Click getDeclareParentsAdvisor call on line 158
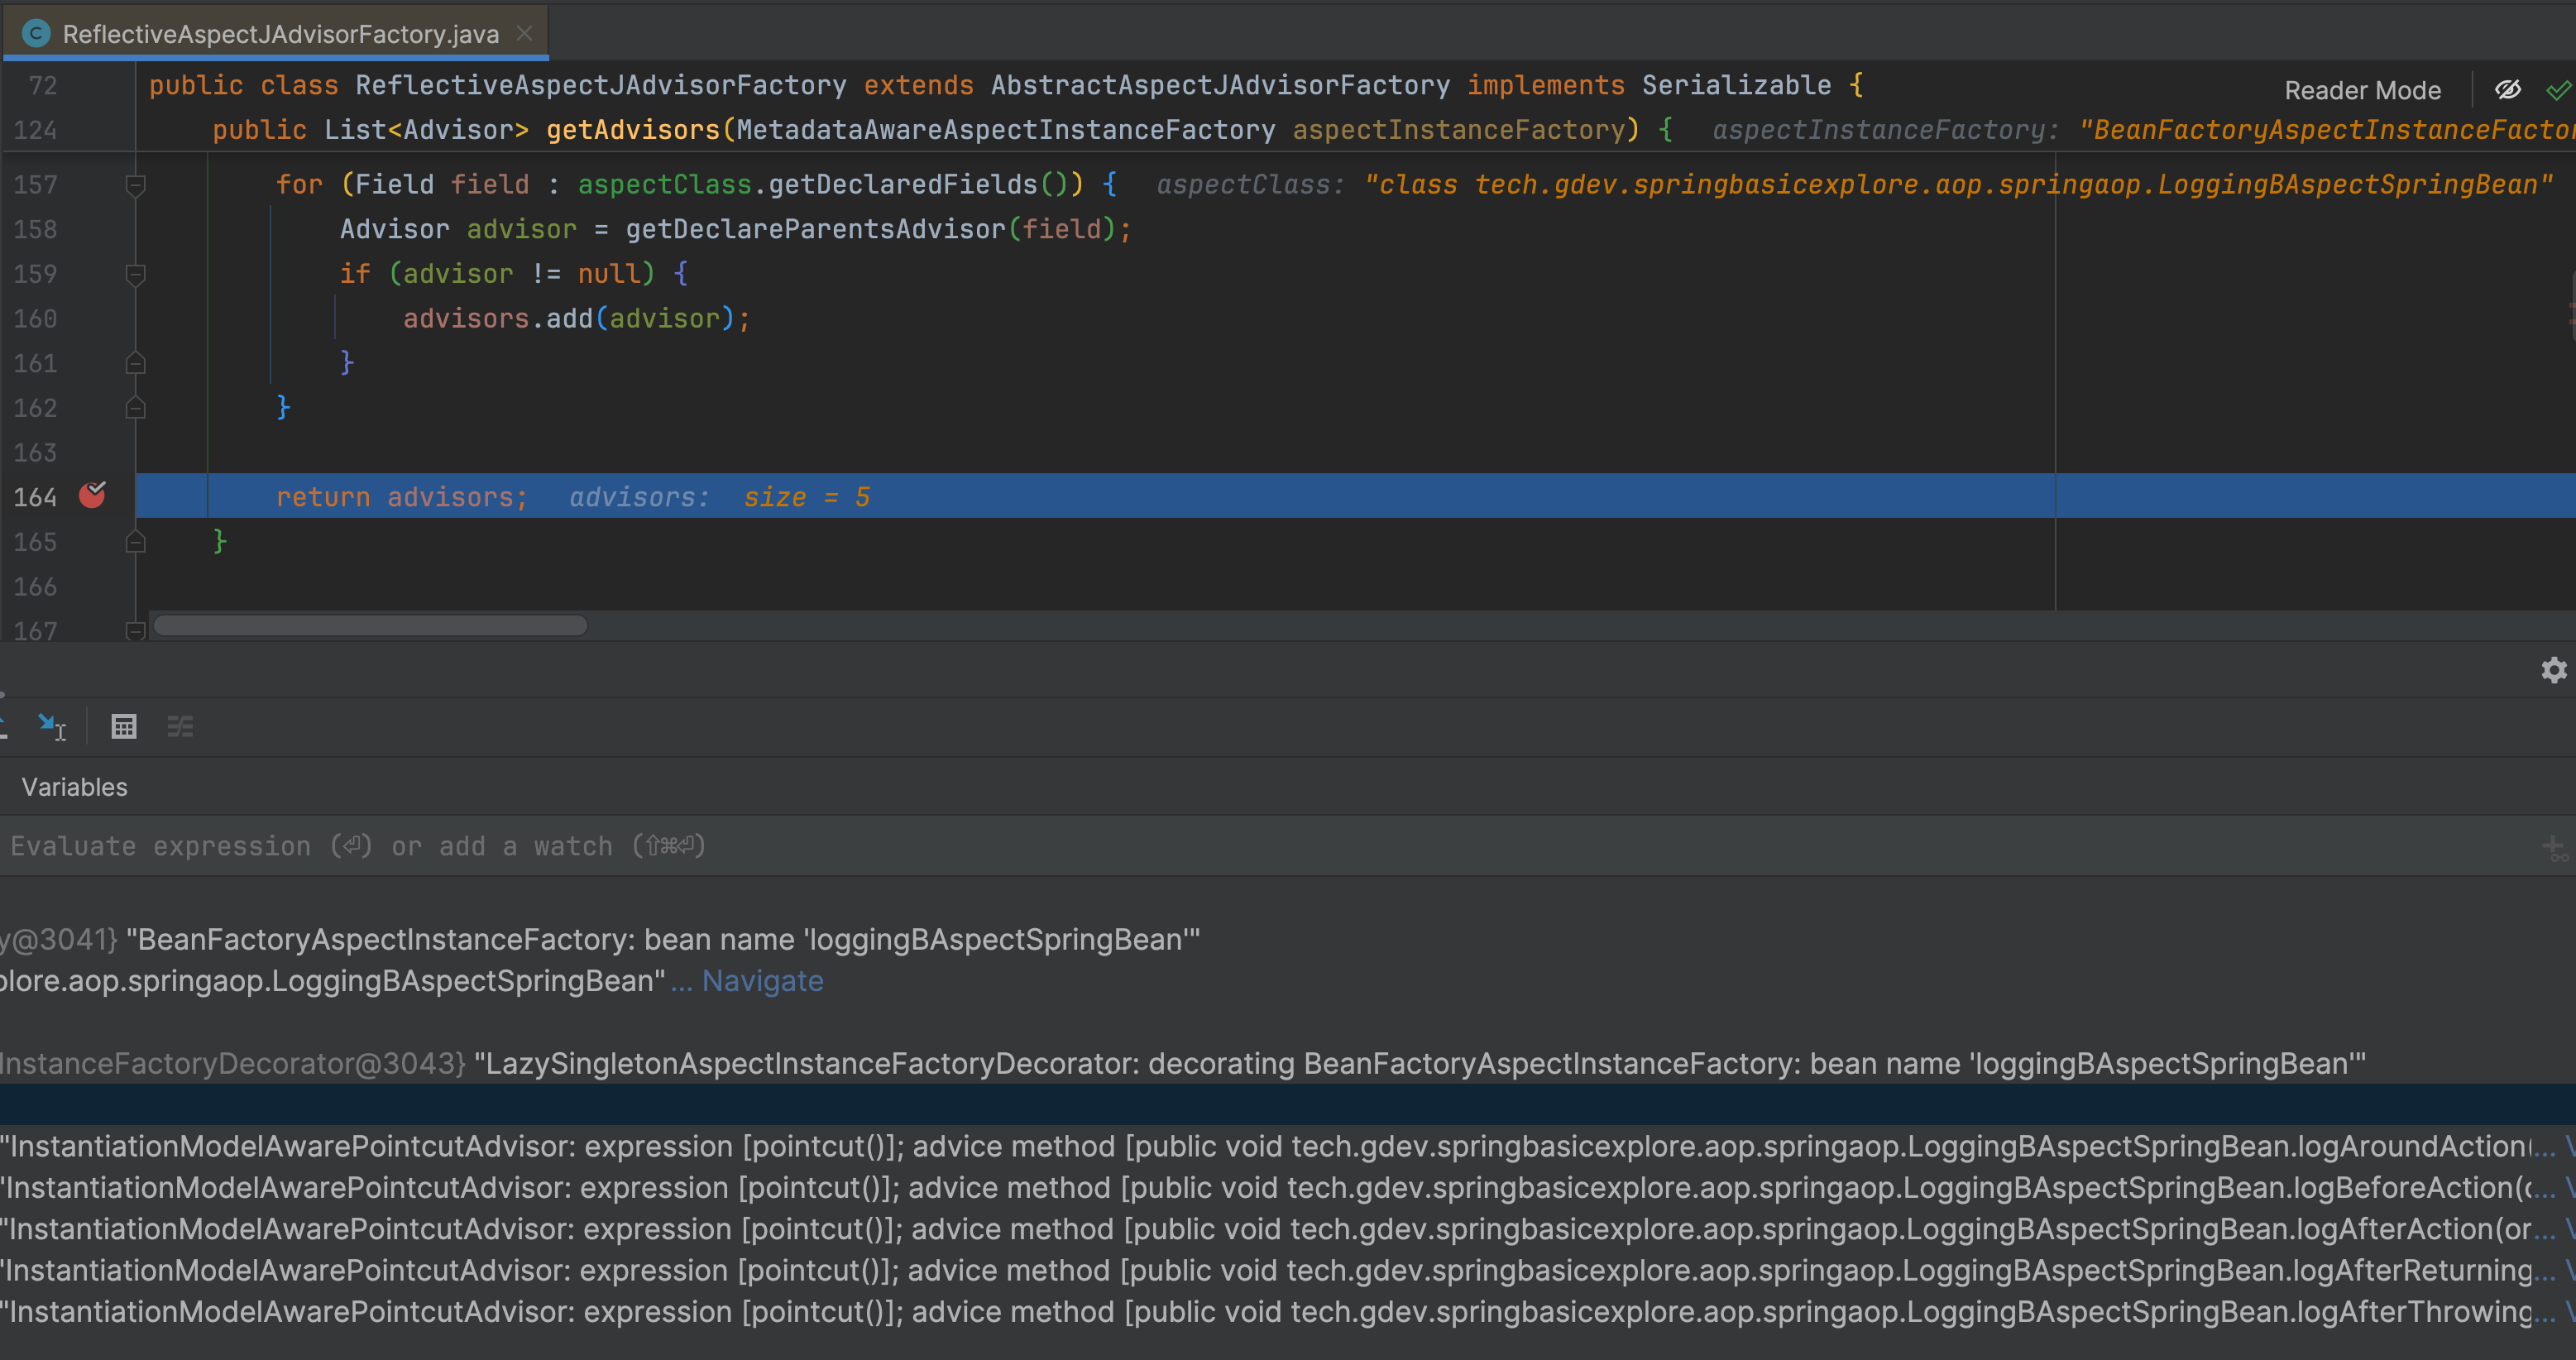Screen dimensions: 2576x1360 pos(815,229)
